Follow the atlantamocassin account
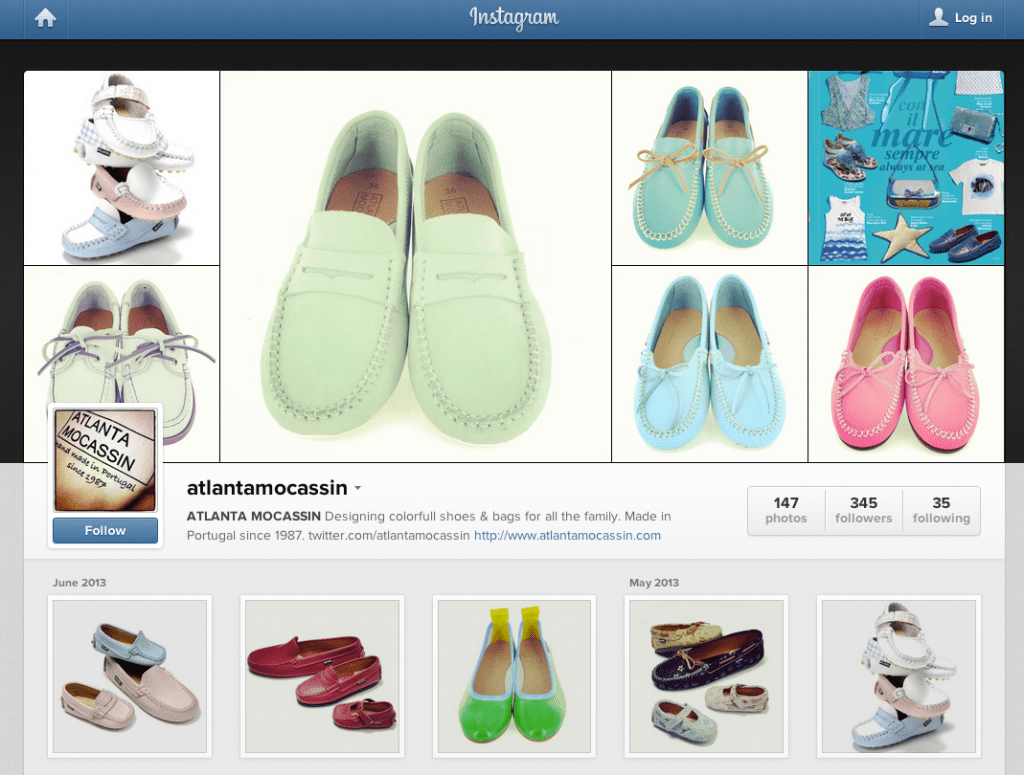This screenshot has width=1024, height=775. (105, 530)
